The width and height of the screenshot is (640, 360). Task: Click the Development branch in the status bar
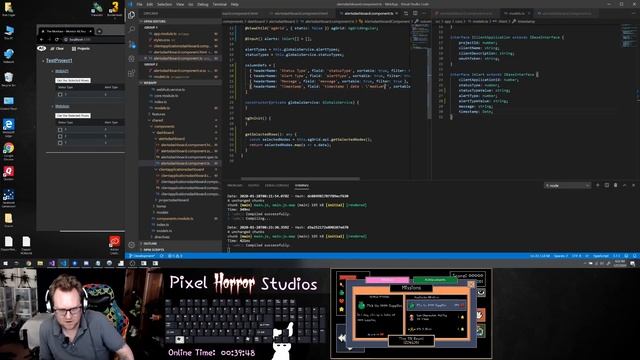pyautogui.click(x=142, y=256)
